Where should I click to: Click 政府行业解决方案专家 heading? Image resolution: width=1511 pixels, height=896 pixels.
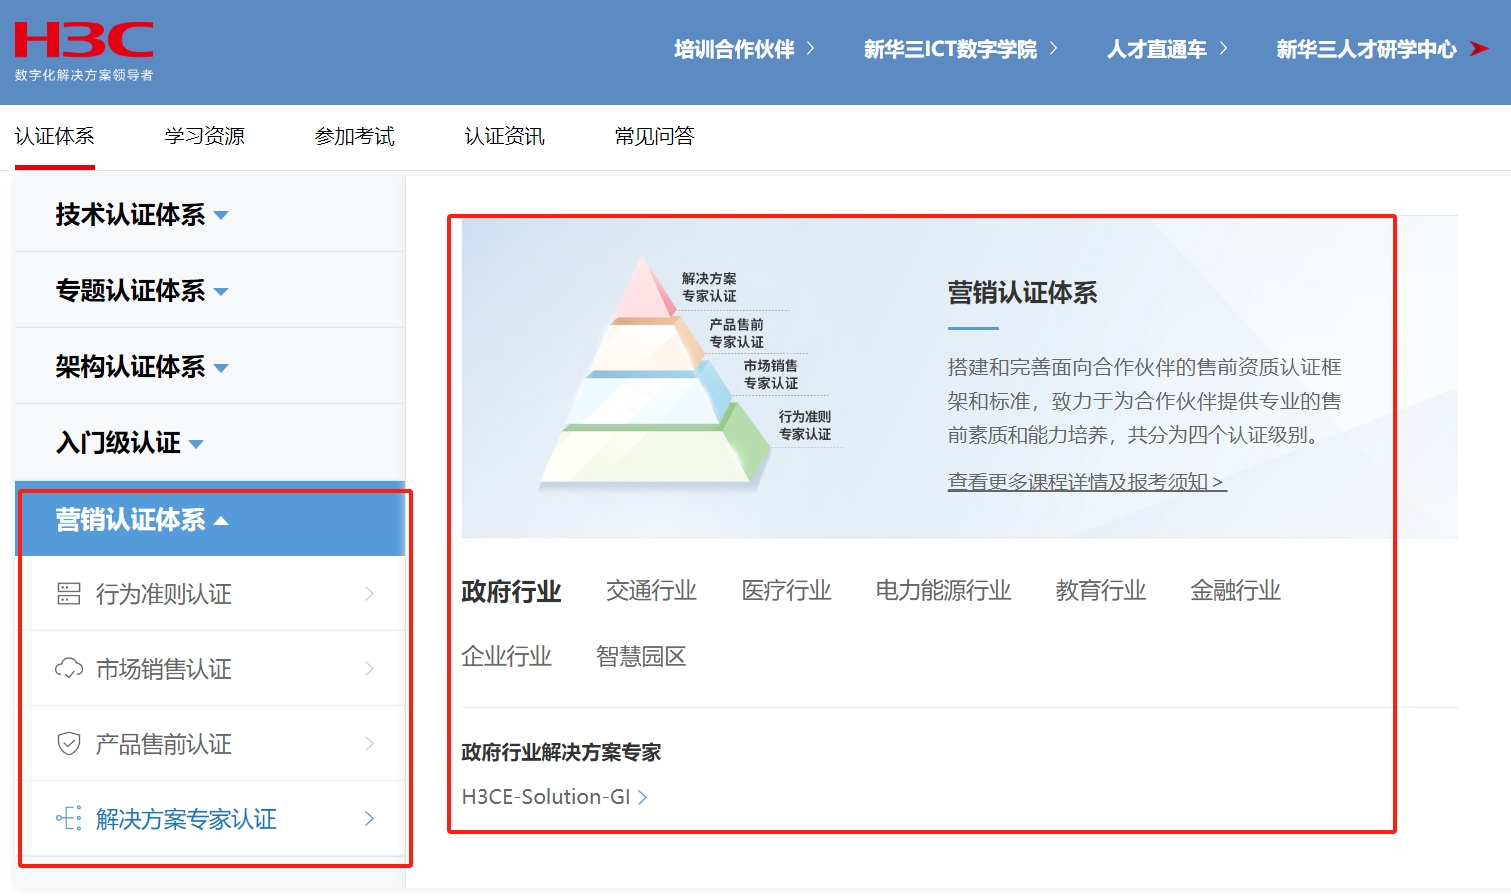point(561,752)
